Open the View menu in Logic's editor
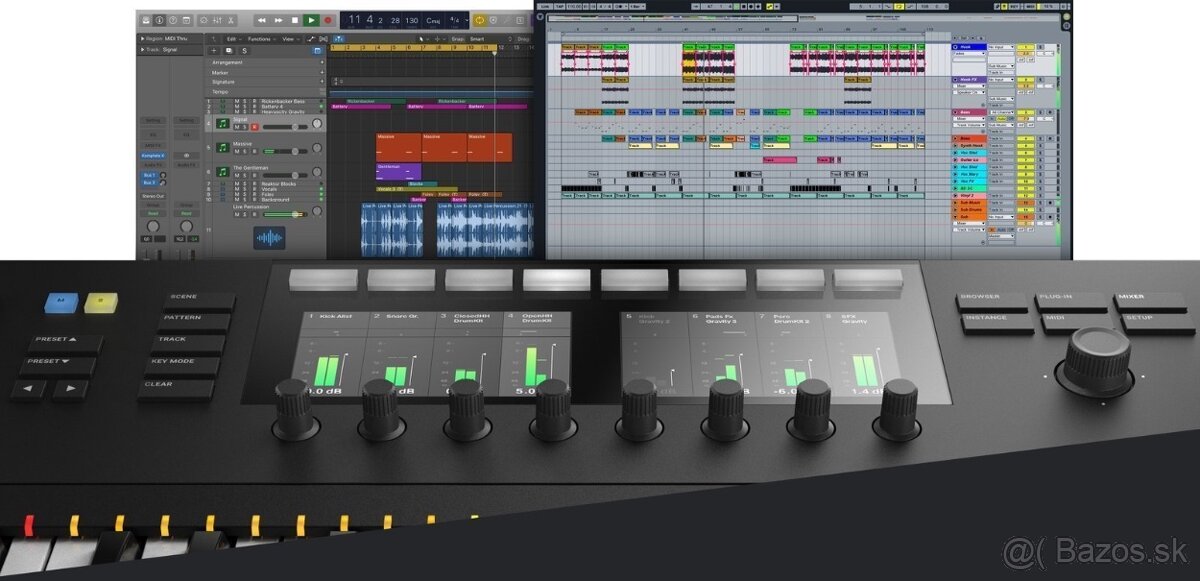1200x581 pixels. (x=289, y=38)
